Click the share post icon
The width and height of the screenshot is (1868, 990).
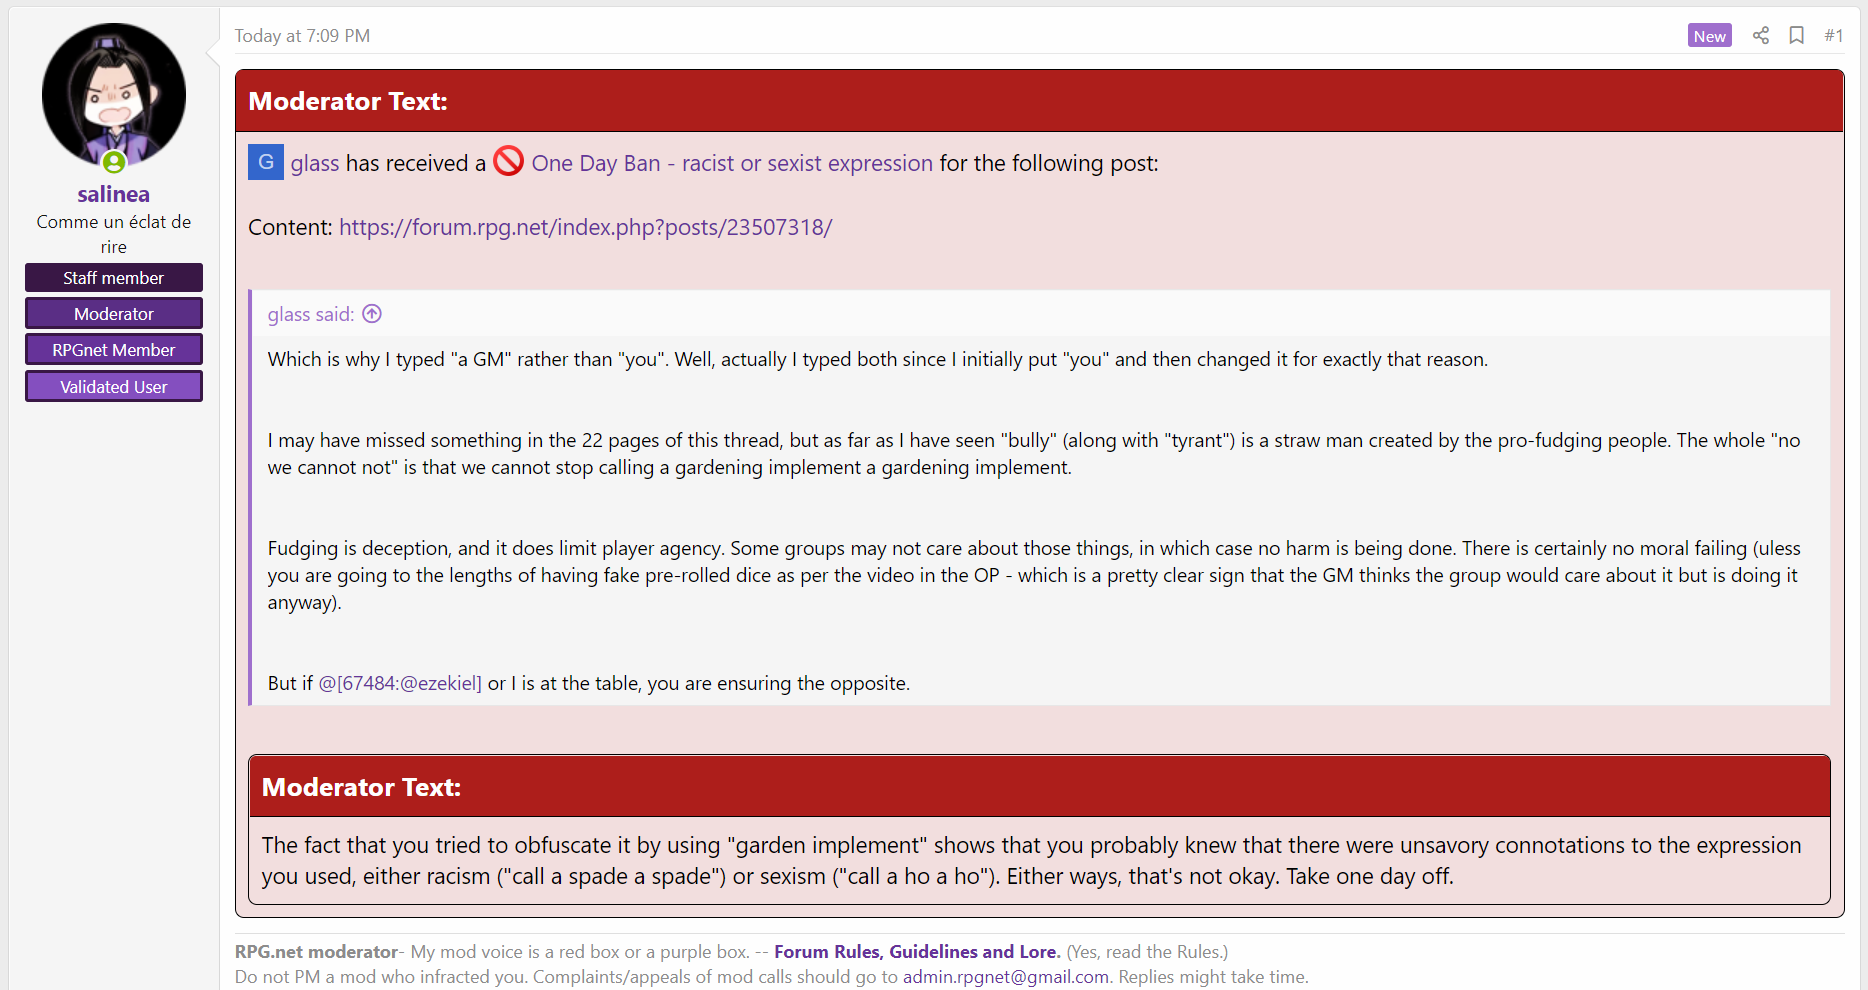click(x=1761, y=36)
